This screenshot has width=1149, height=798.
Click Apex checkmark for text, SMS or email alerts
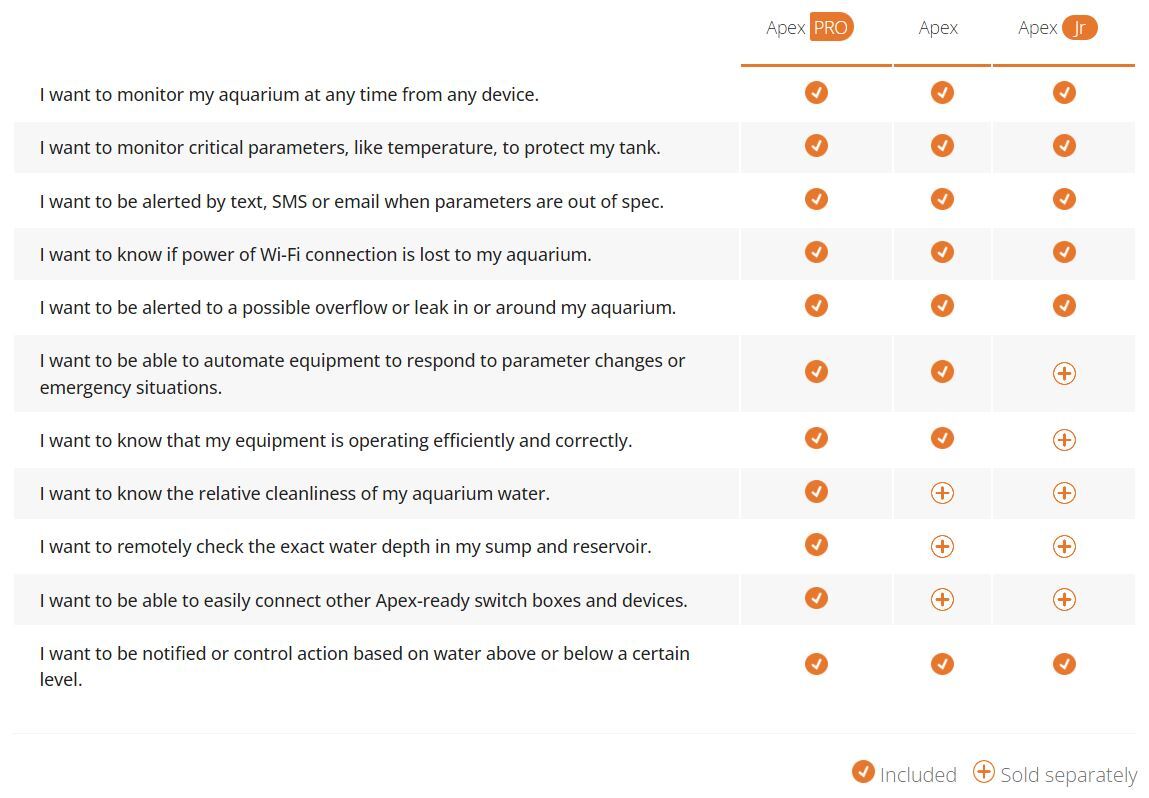point(942,199)
